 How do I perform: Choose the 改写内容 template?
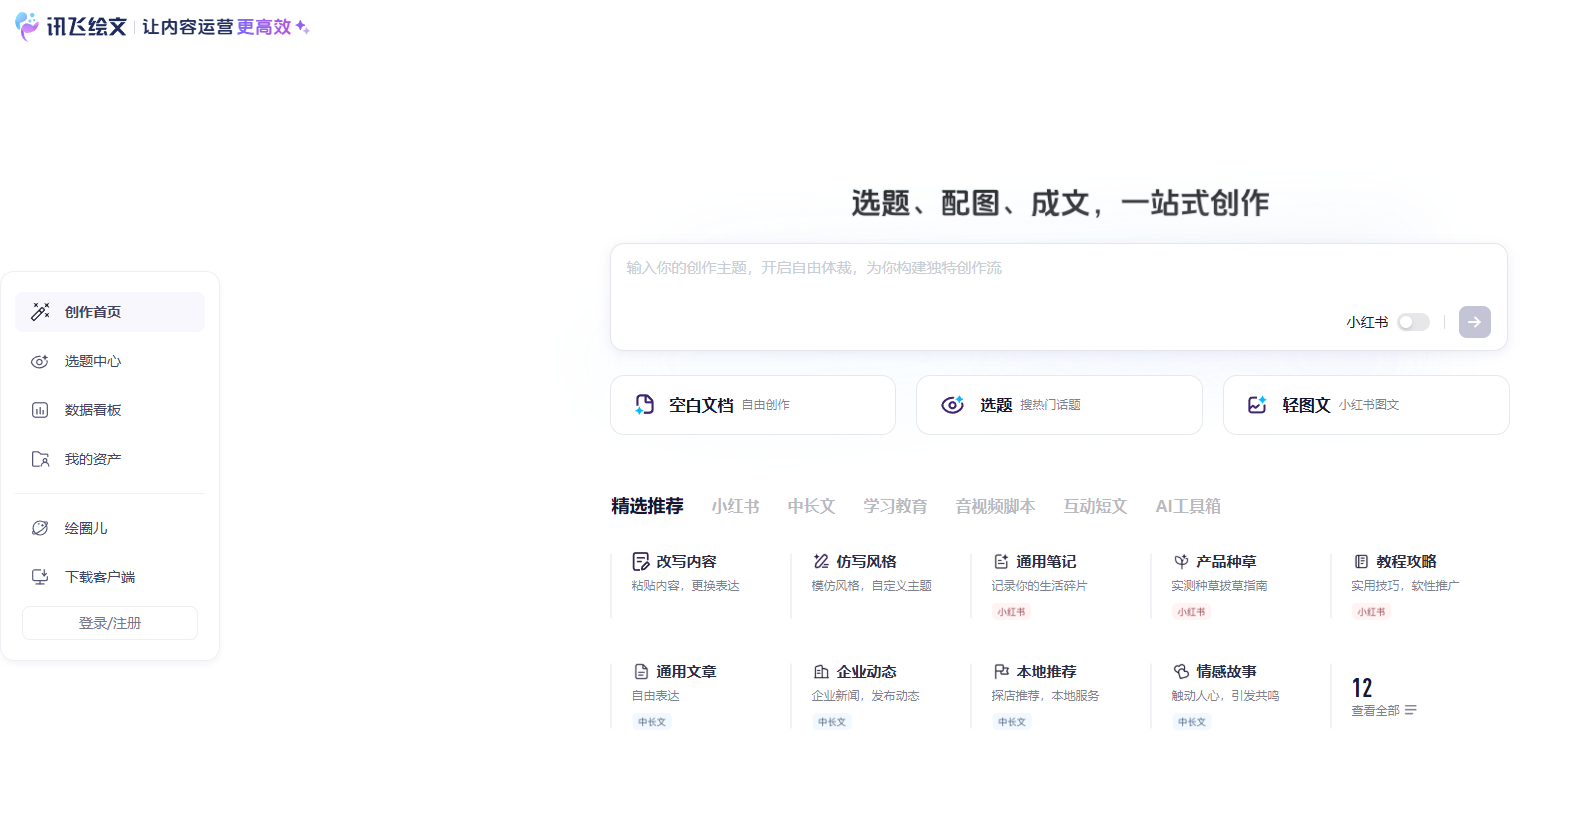coord(686,562)
